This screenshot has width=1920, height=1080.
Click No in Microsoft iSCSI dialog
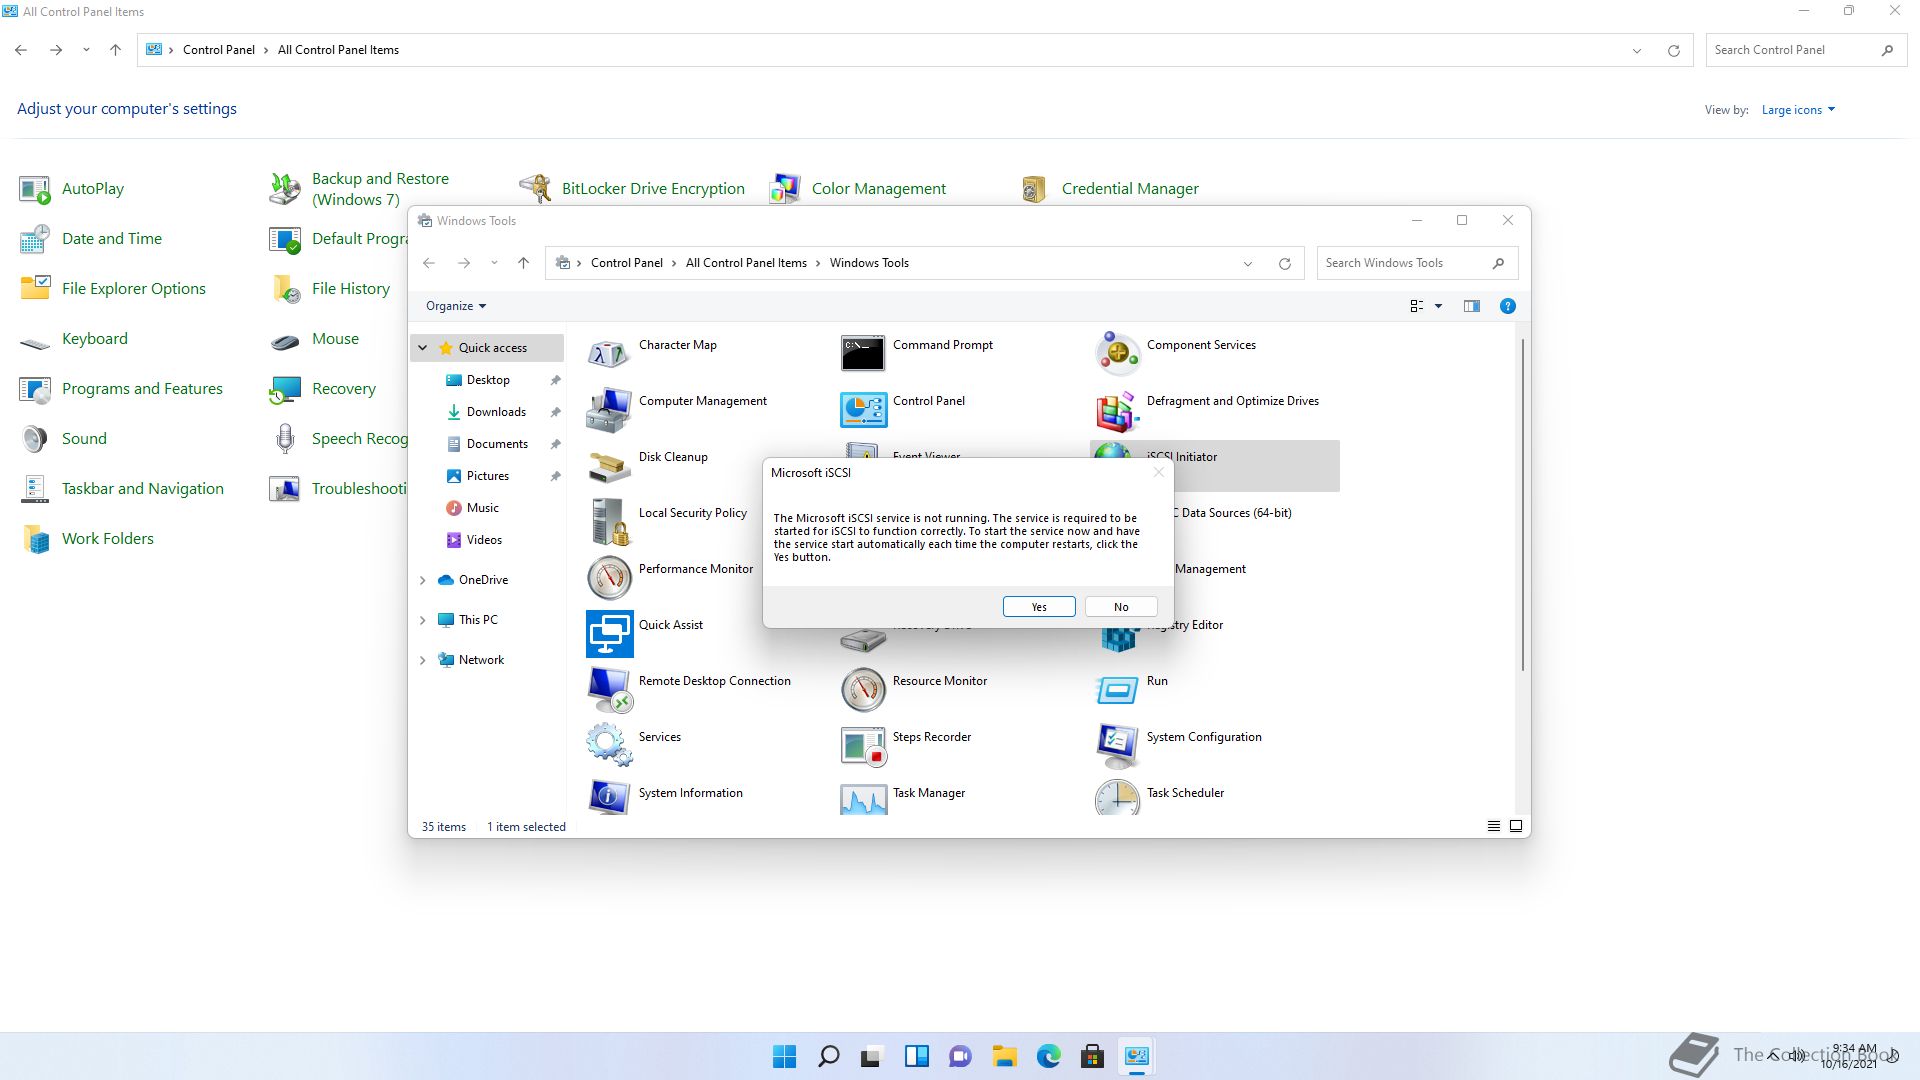coord(1121,607)
